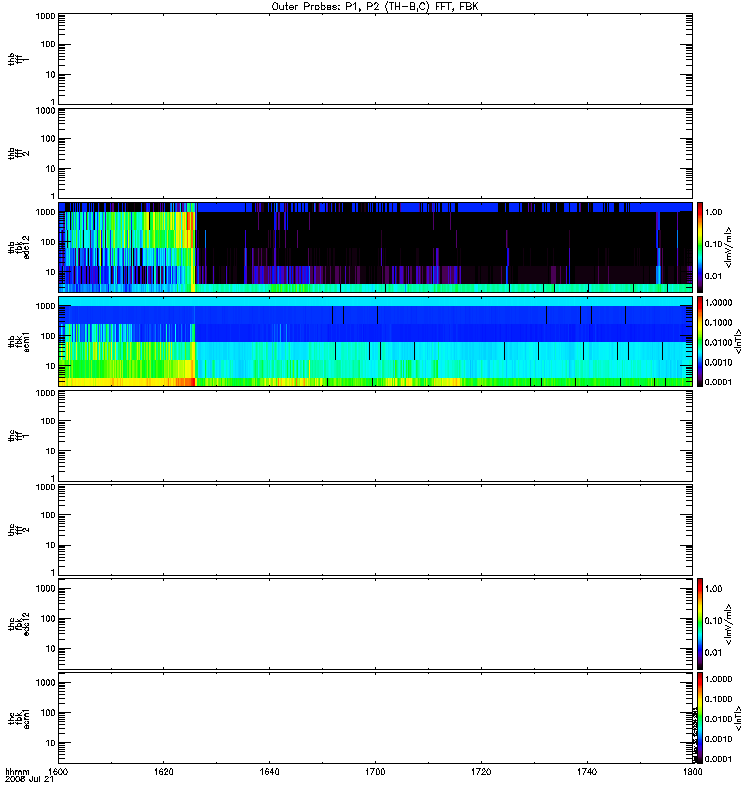Click the '0.1000' label on thc scm1 color bar

[x=718, y=699]
